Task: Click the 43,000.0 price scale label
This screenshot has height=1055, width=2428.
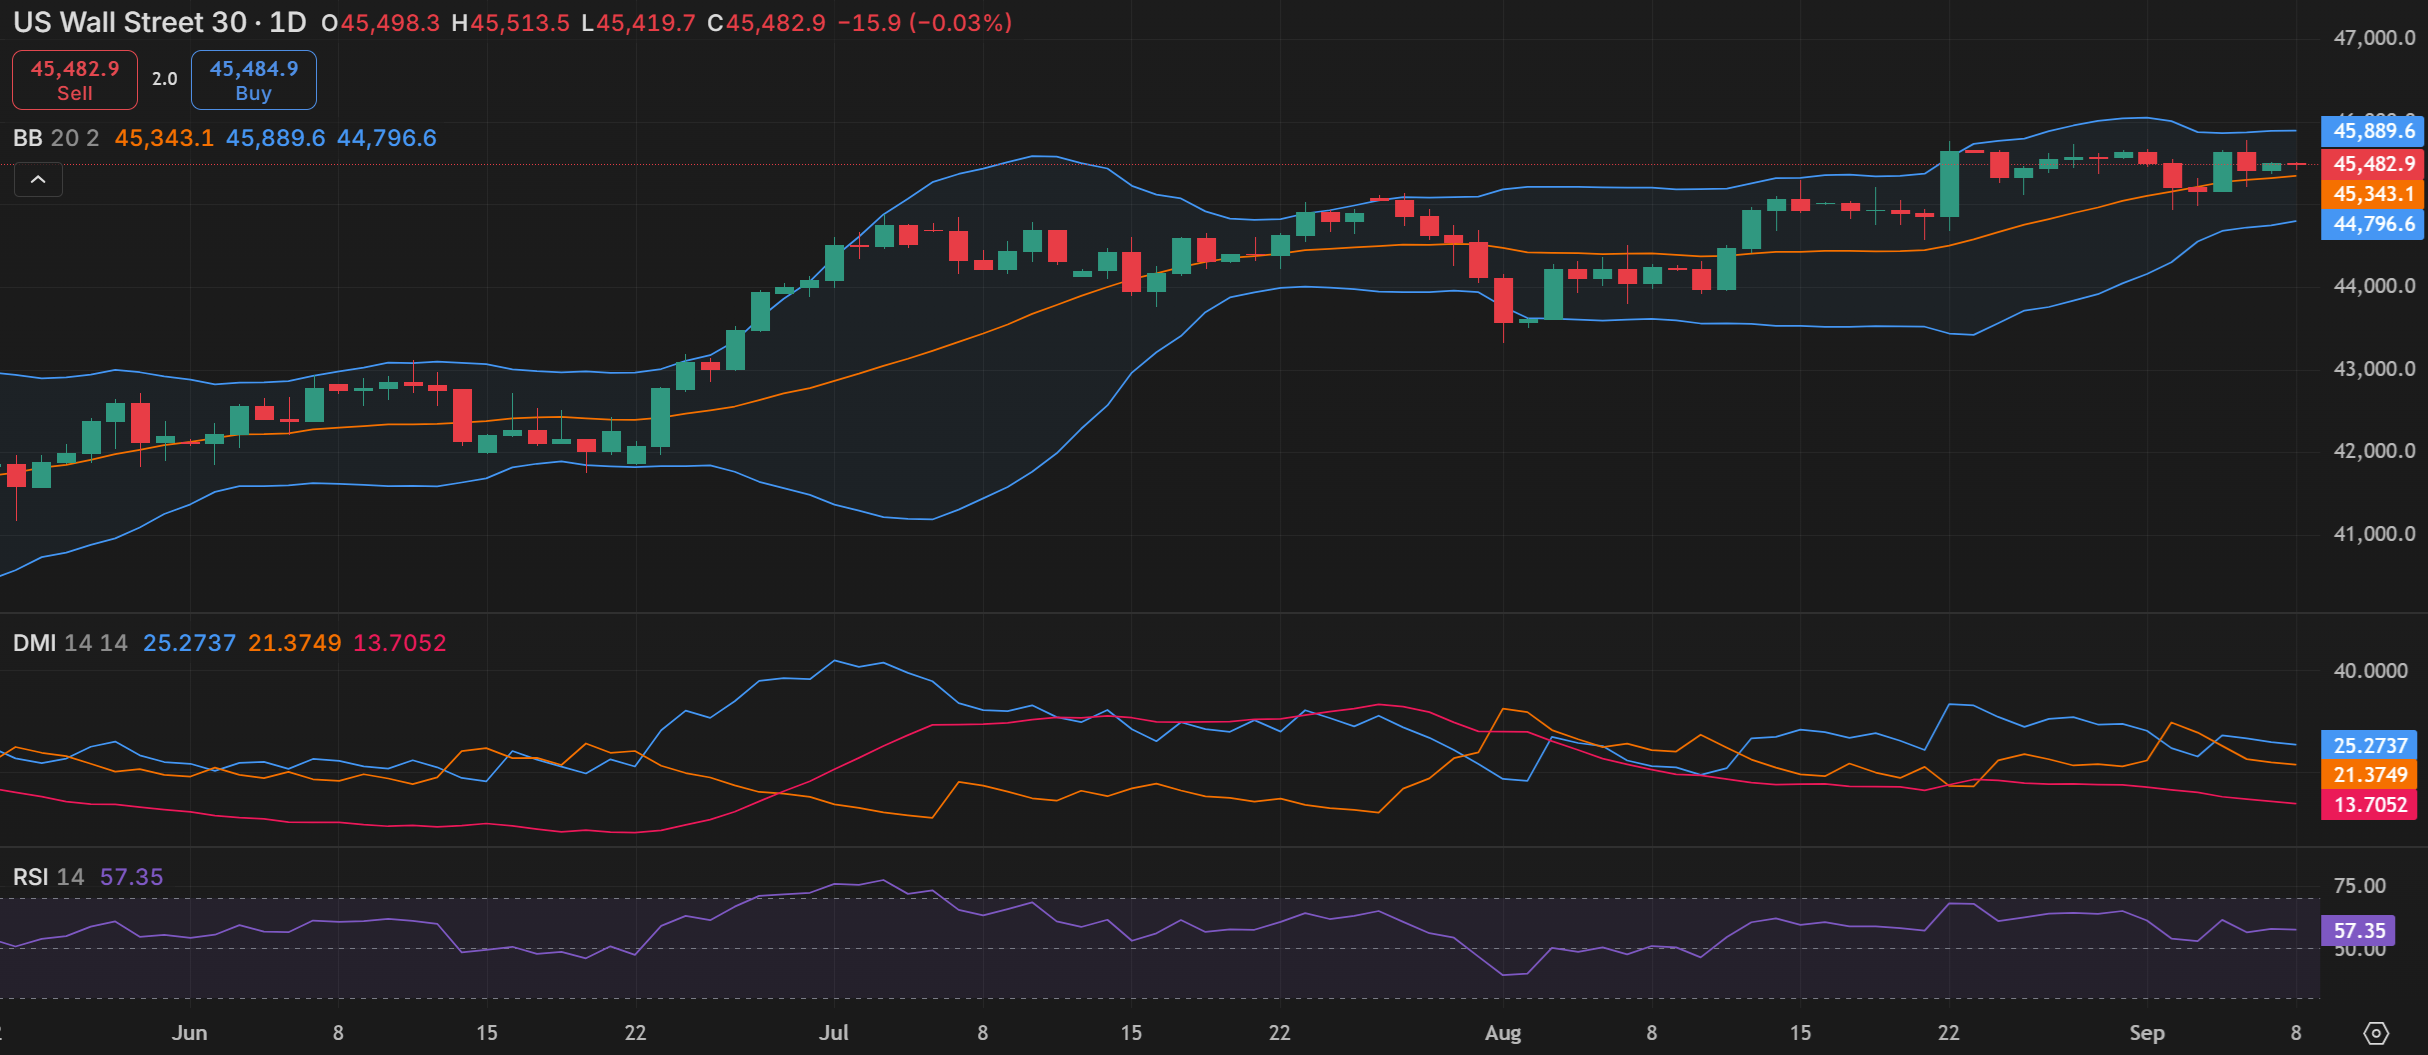Action: click(x=2374, y=369)
